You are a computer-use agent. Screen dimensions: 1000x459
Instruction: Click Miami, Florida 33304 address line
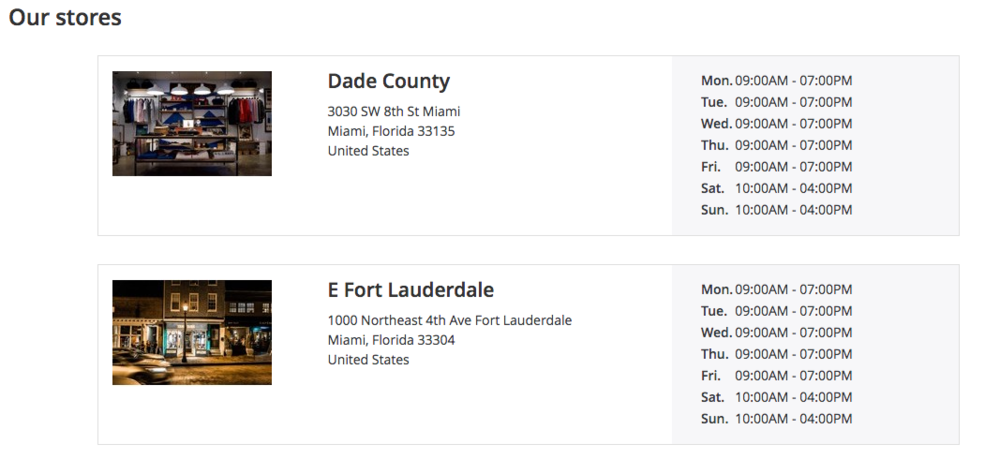tap(391, 340)
